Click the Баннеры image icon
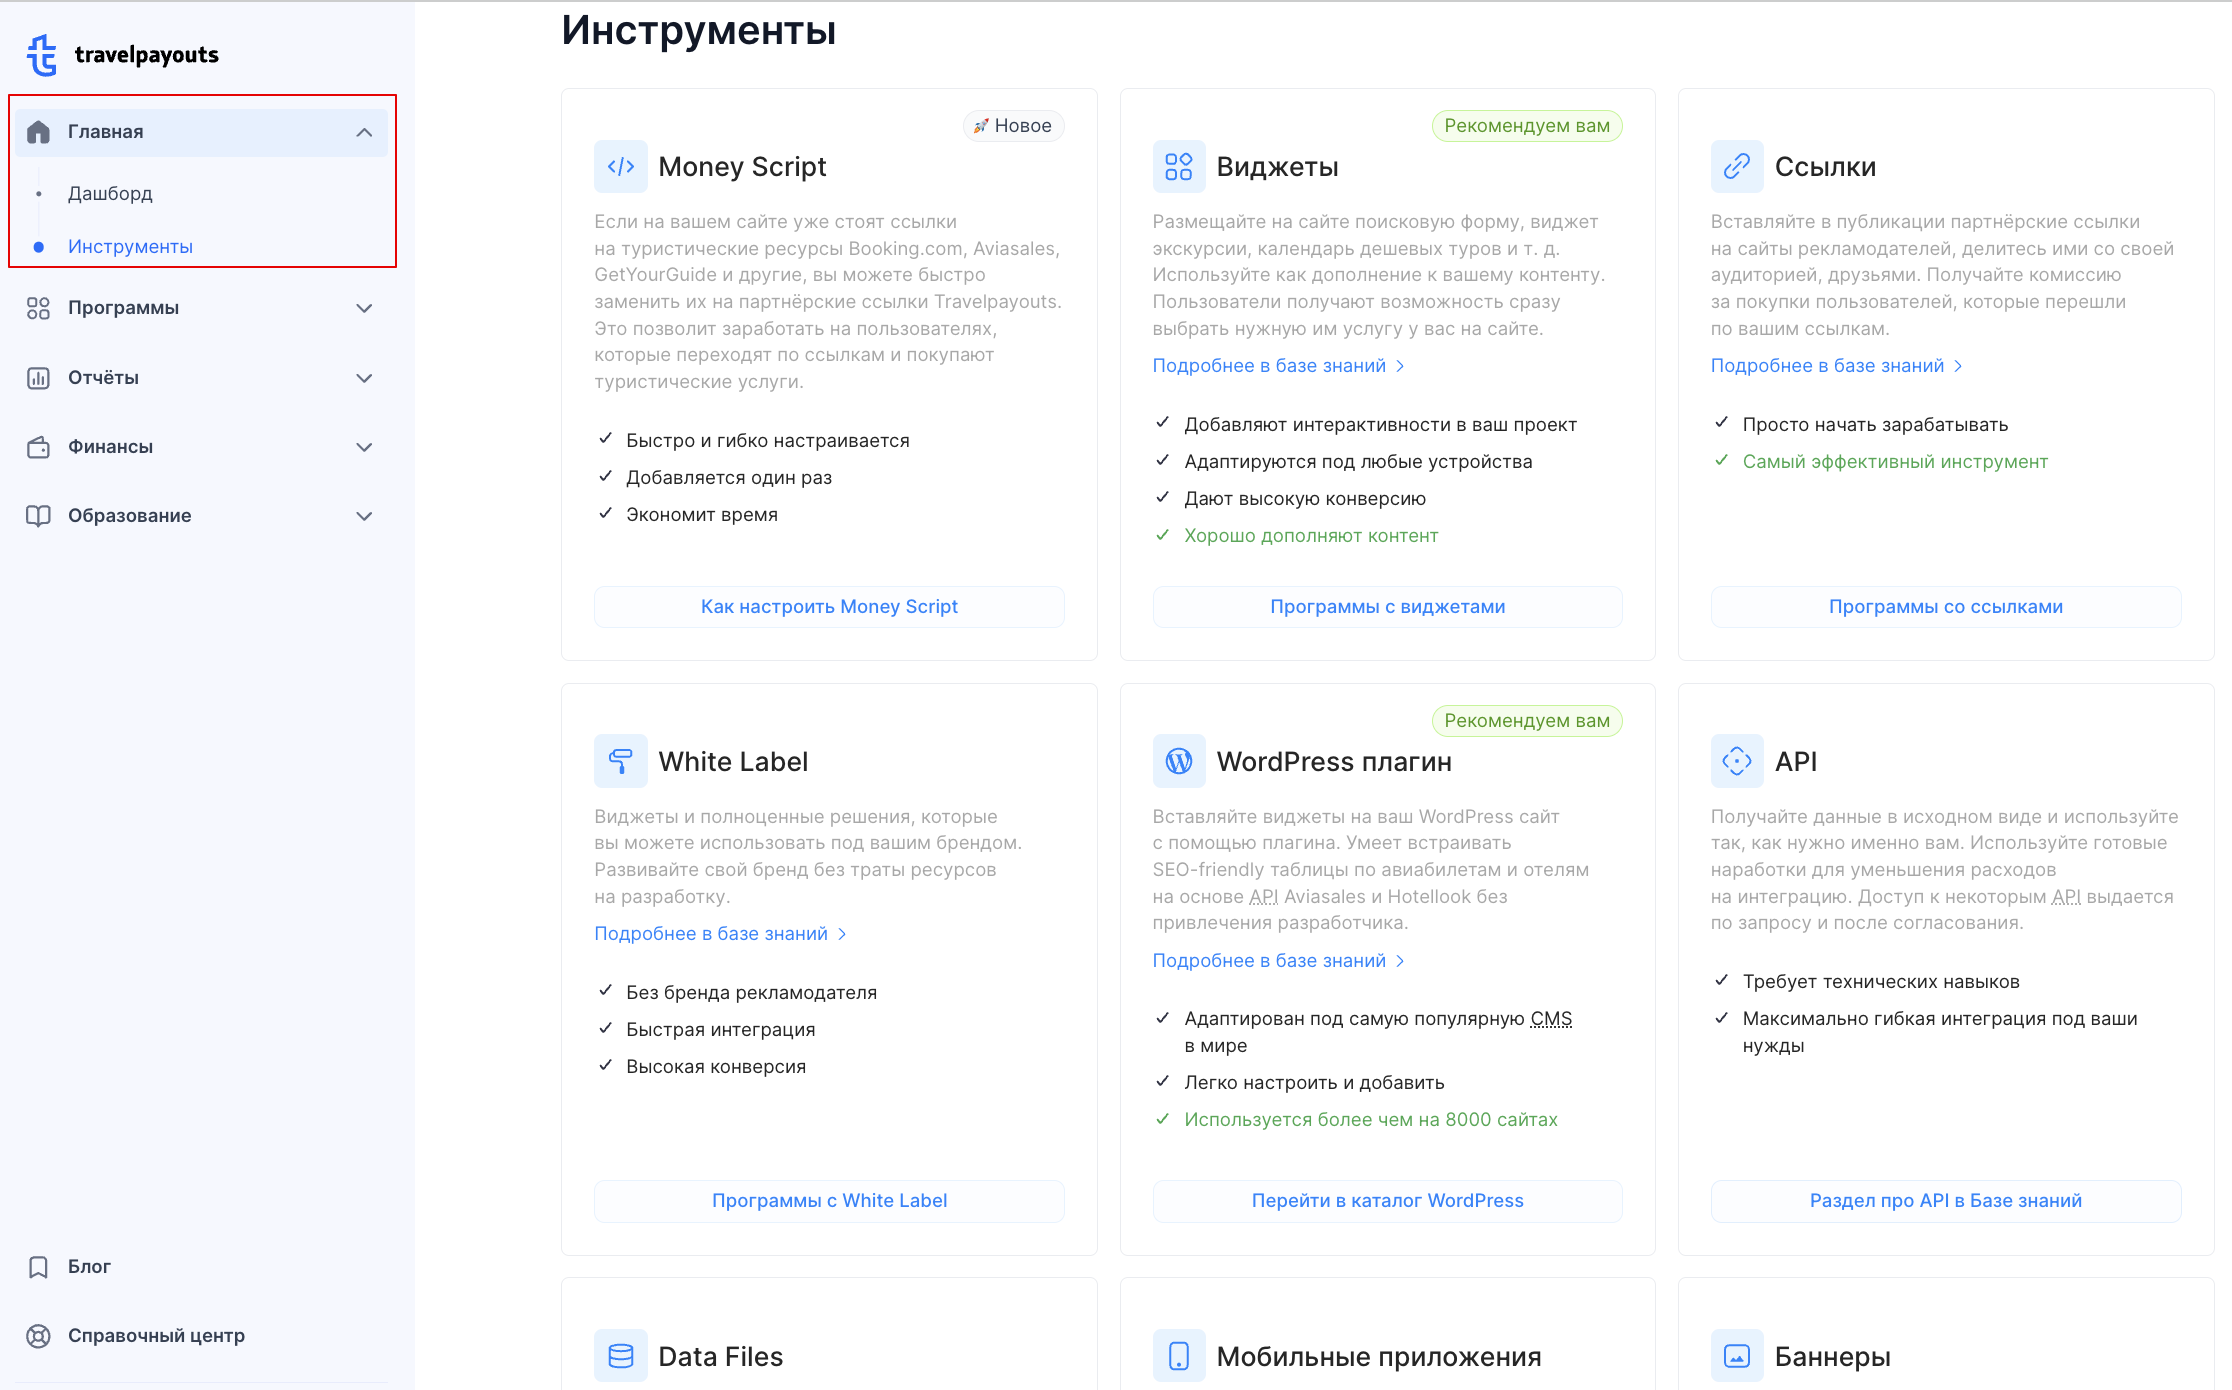The width and height of the screenshot is (2232, 1390). coord(1737,1356)
